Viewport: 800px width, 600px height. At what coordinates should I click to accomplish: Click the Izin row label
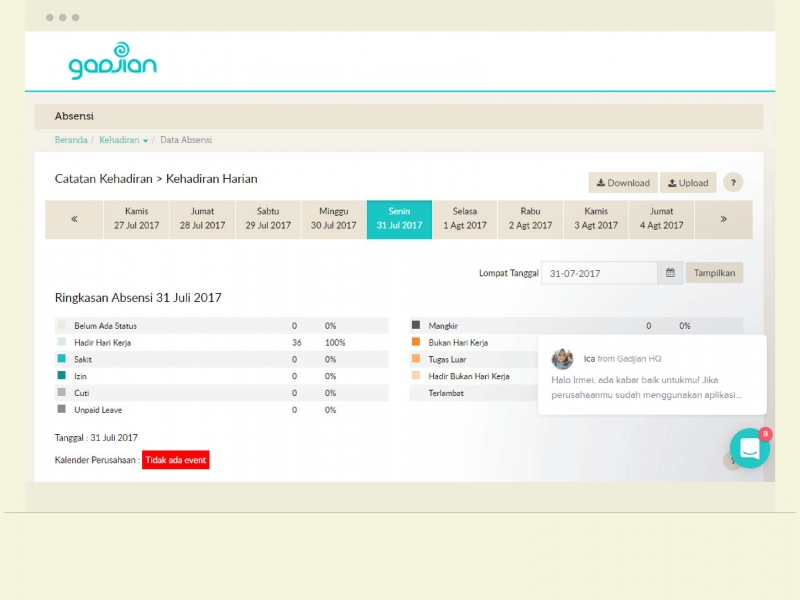tap(80, 377)
